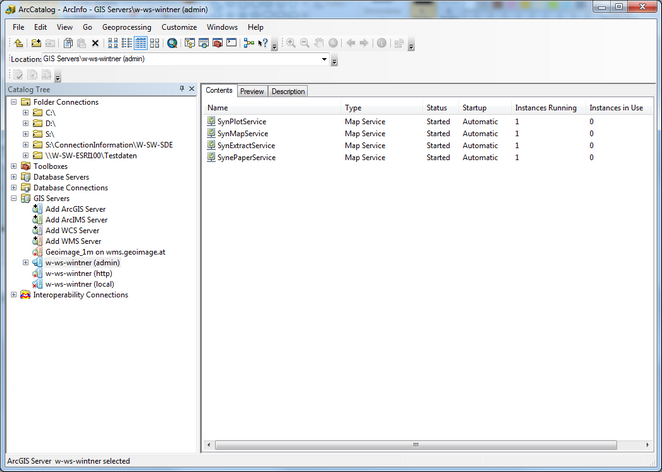Open the Search window icon
The image size is (662, 472).
[x=203, y=43]
